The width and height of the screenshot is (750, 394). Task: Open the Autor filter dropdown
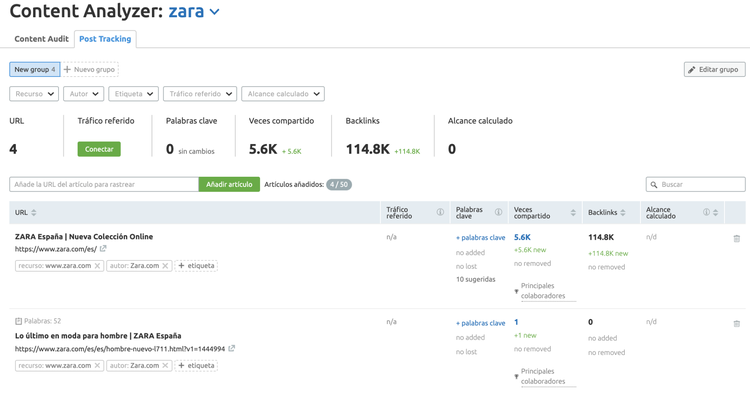tap(84, 94)
